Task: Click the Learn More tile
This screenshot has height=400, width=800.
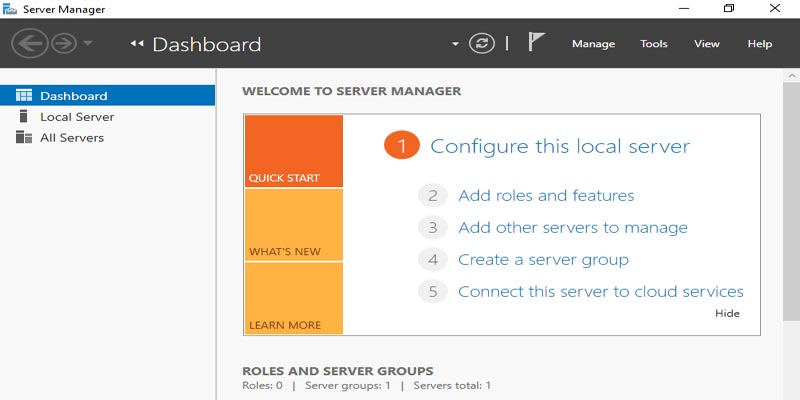Action: (293, 298)
